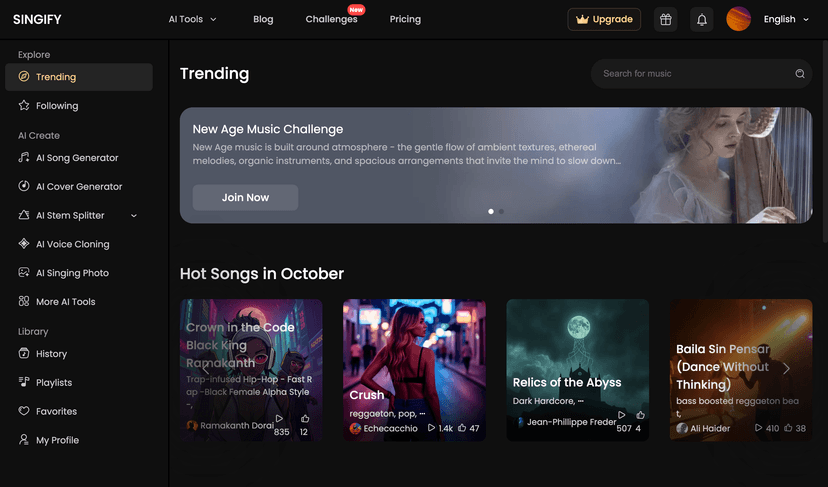The image size is (828, 487).
Task: Open notifications bell icon
Action: click(701, 20)
